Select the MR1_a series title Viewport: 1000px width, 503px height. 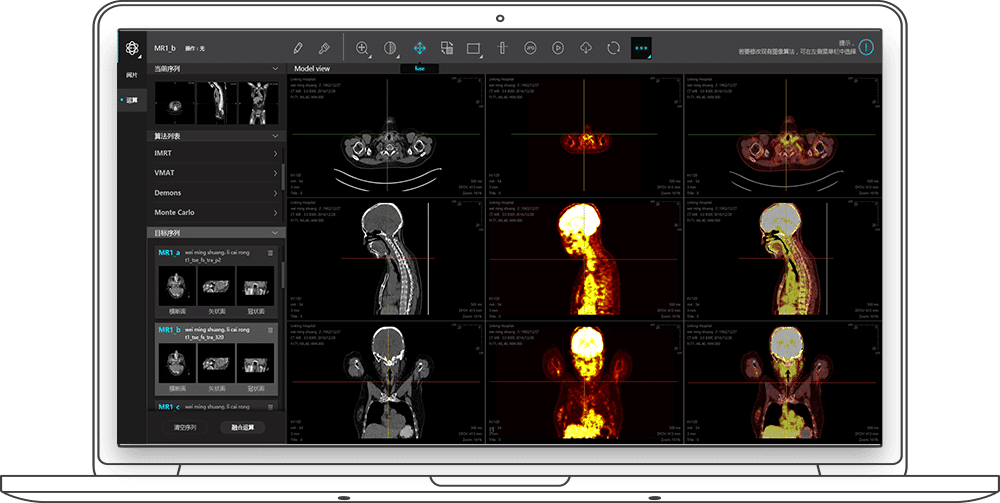pyautogui.click(x=169, y=252)
